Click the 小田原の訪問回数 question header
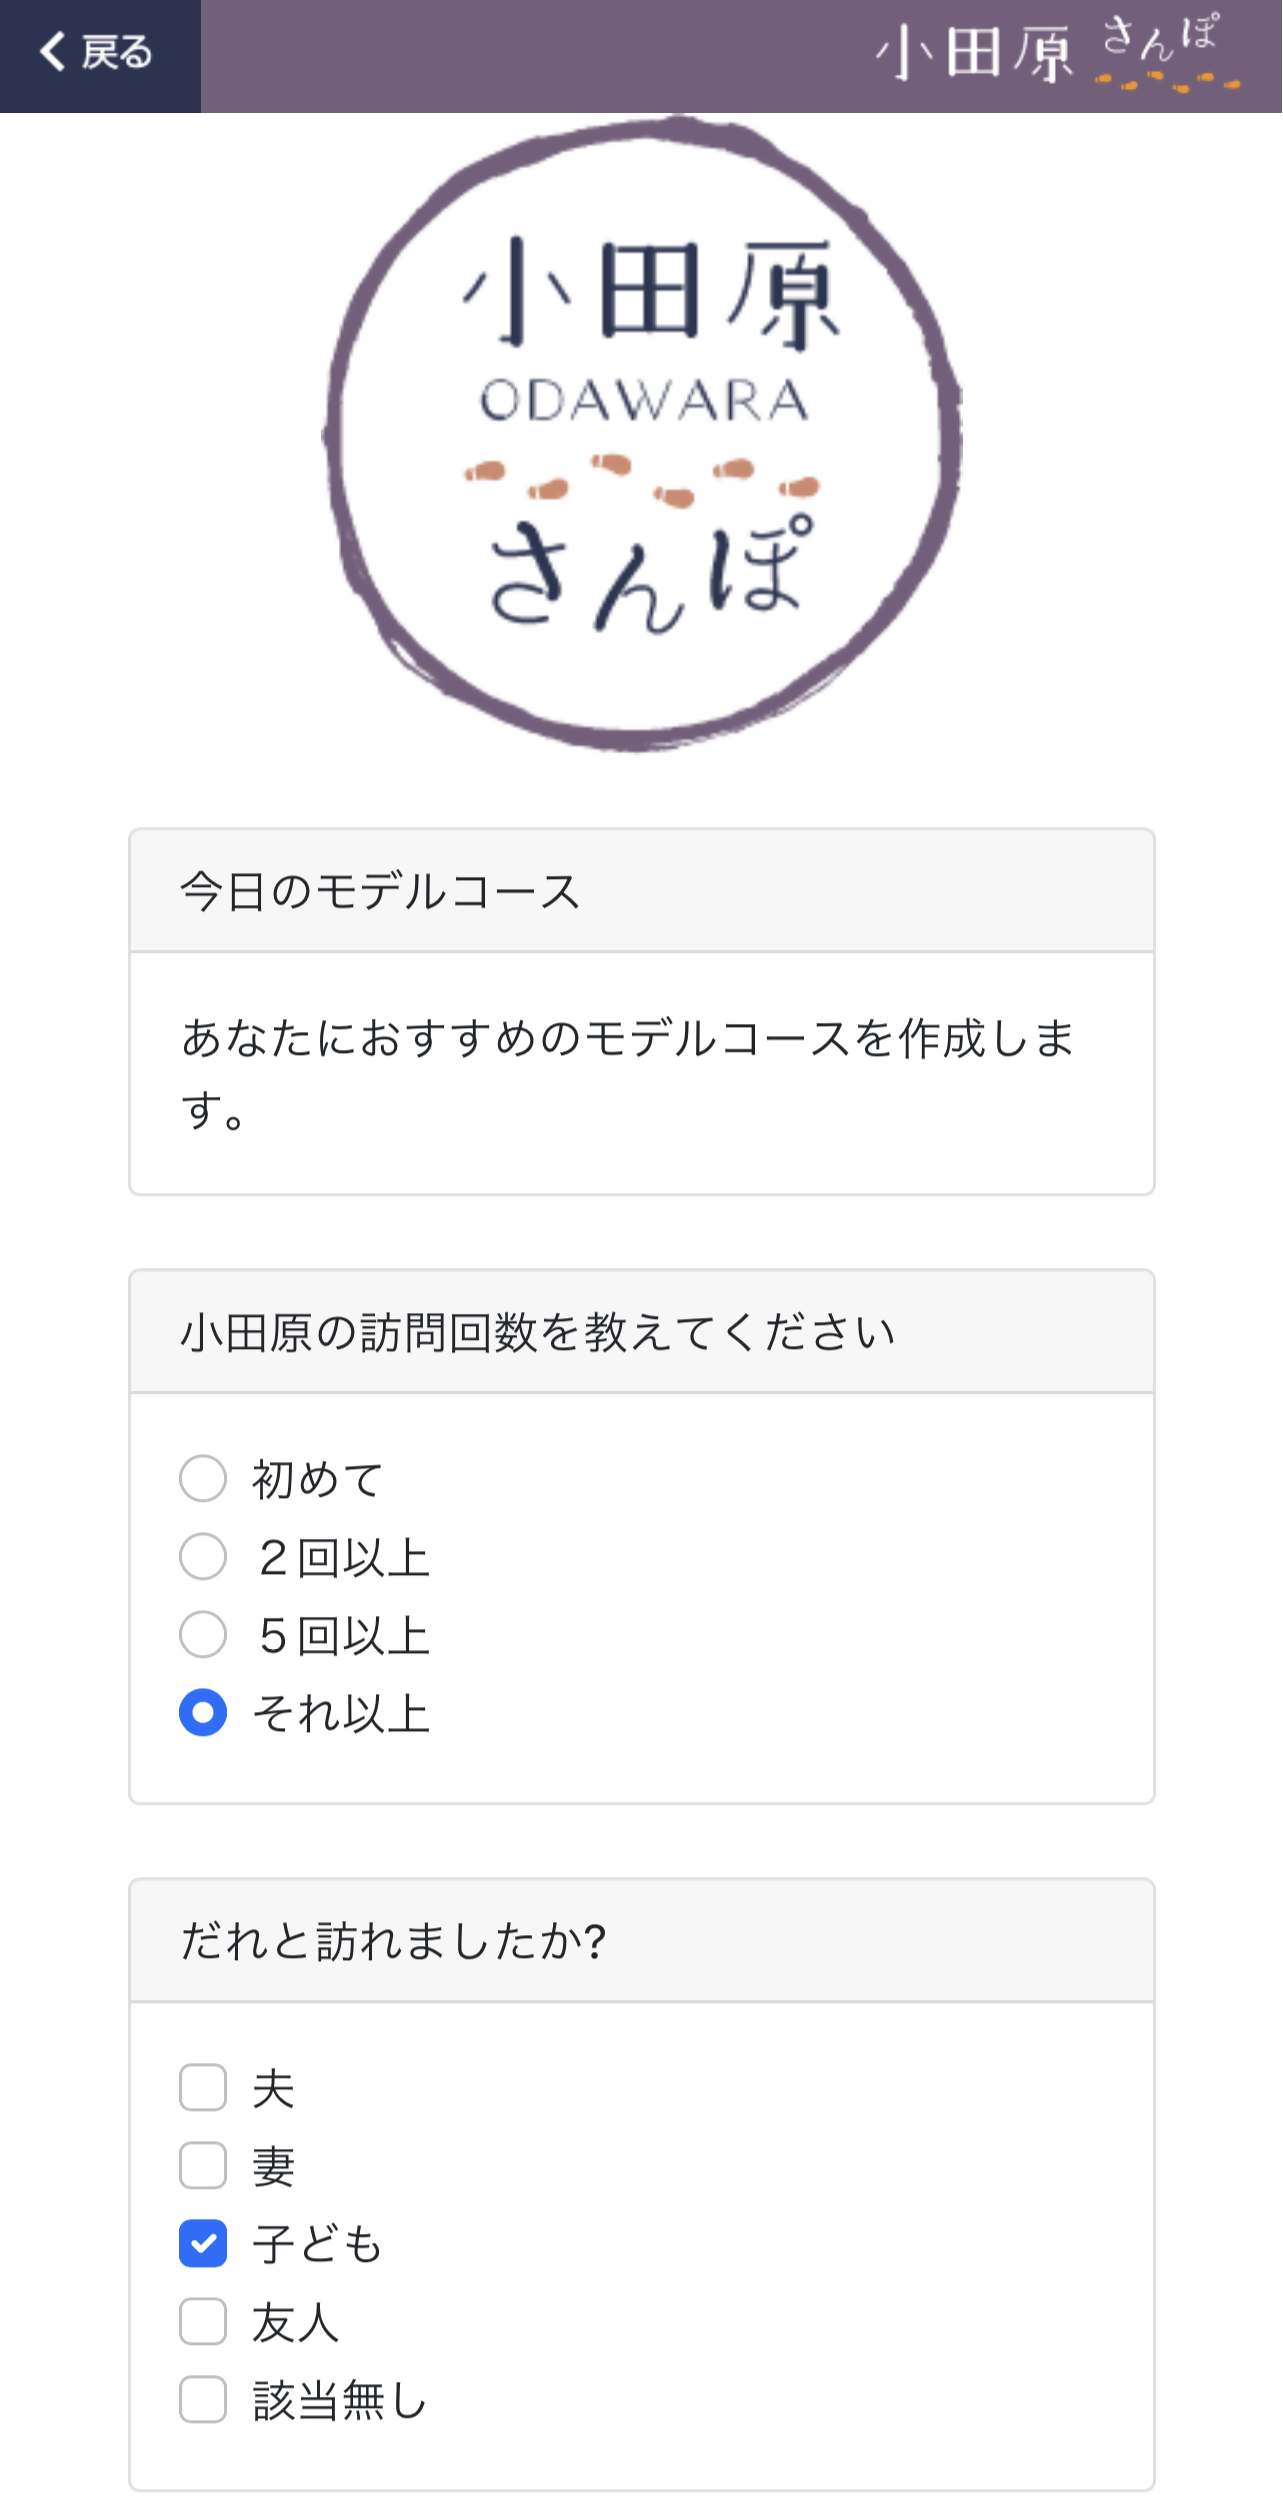Image resolution: width=1283 pixels, height=2513 pixels. (642, 1332)
